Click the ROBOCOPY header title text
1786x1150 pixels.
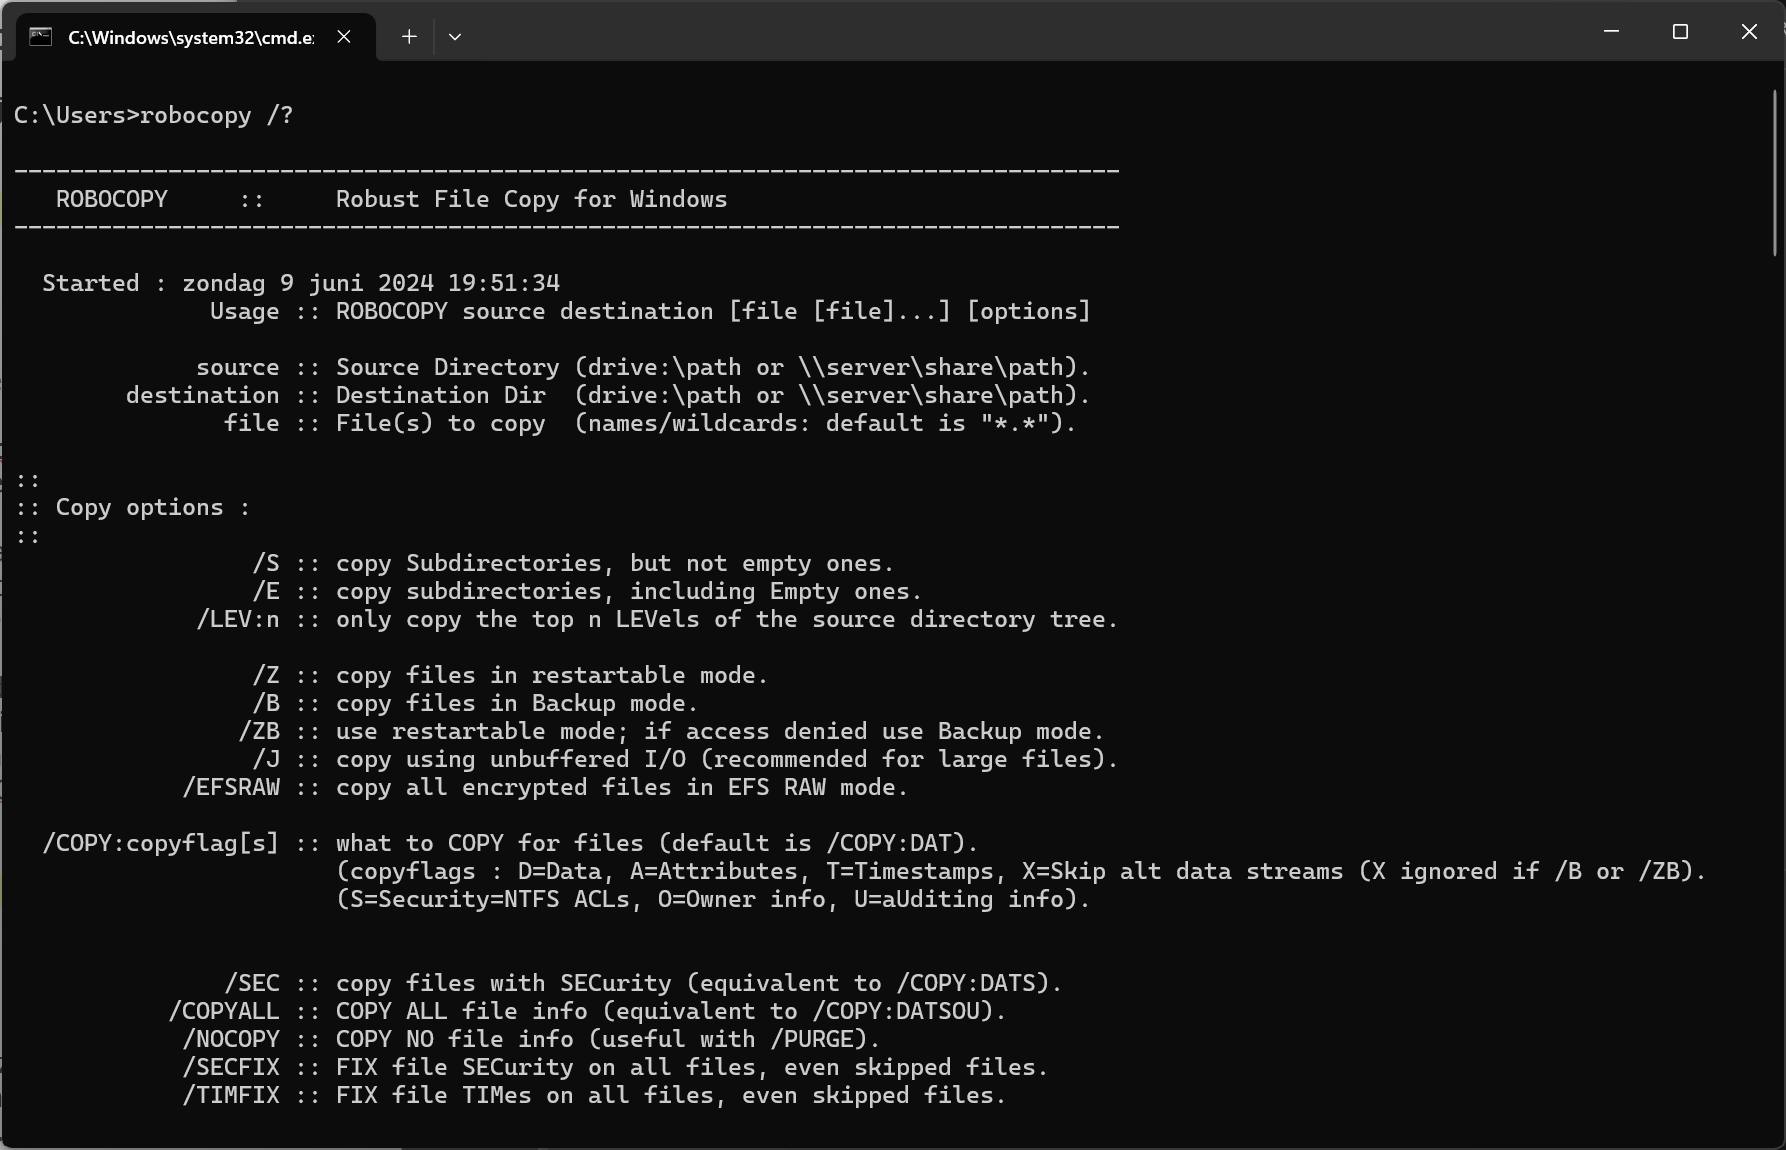click(112, 200)
